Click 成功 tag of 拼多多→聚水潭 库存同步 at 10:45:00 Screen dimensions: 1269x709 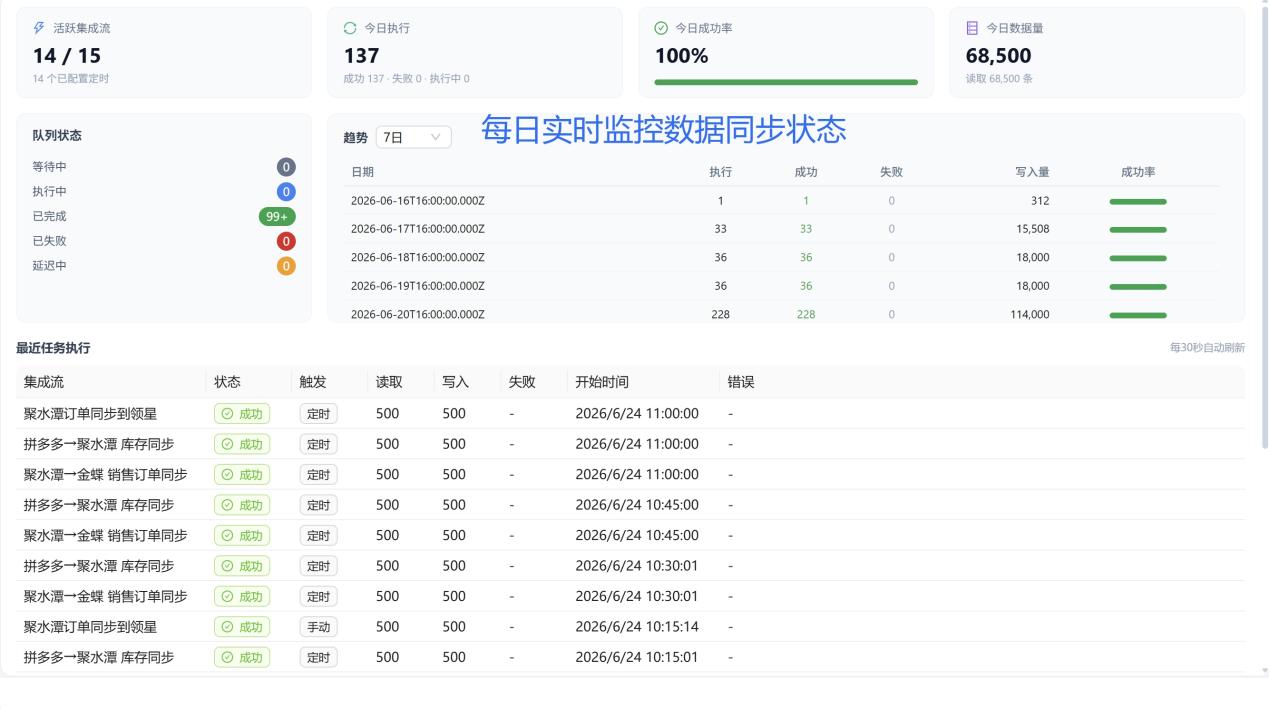click(242, 505)
